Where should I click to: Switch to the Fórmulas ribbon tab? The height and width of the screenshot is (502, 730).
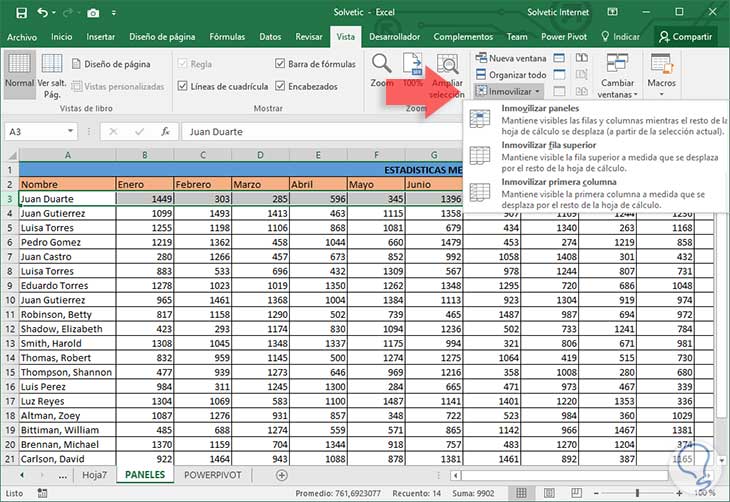click(x=226, y=36)
